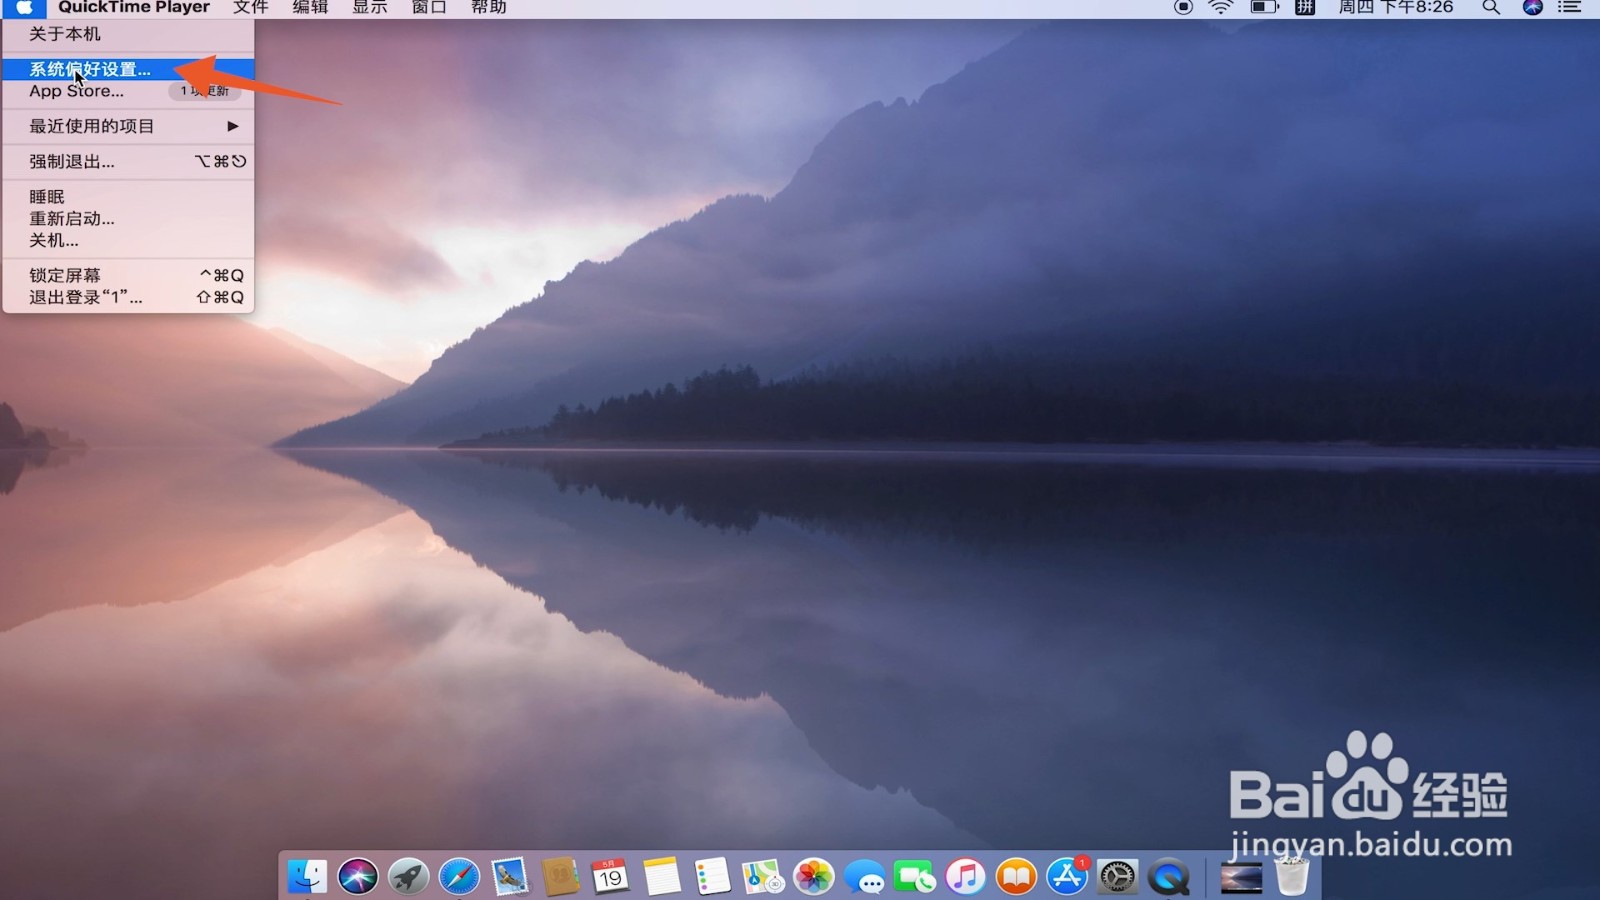Viewport: 1600px width, 900px height.
Task: Open Finder from the Dock
Action: pos(307,877)
